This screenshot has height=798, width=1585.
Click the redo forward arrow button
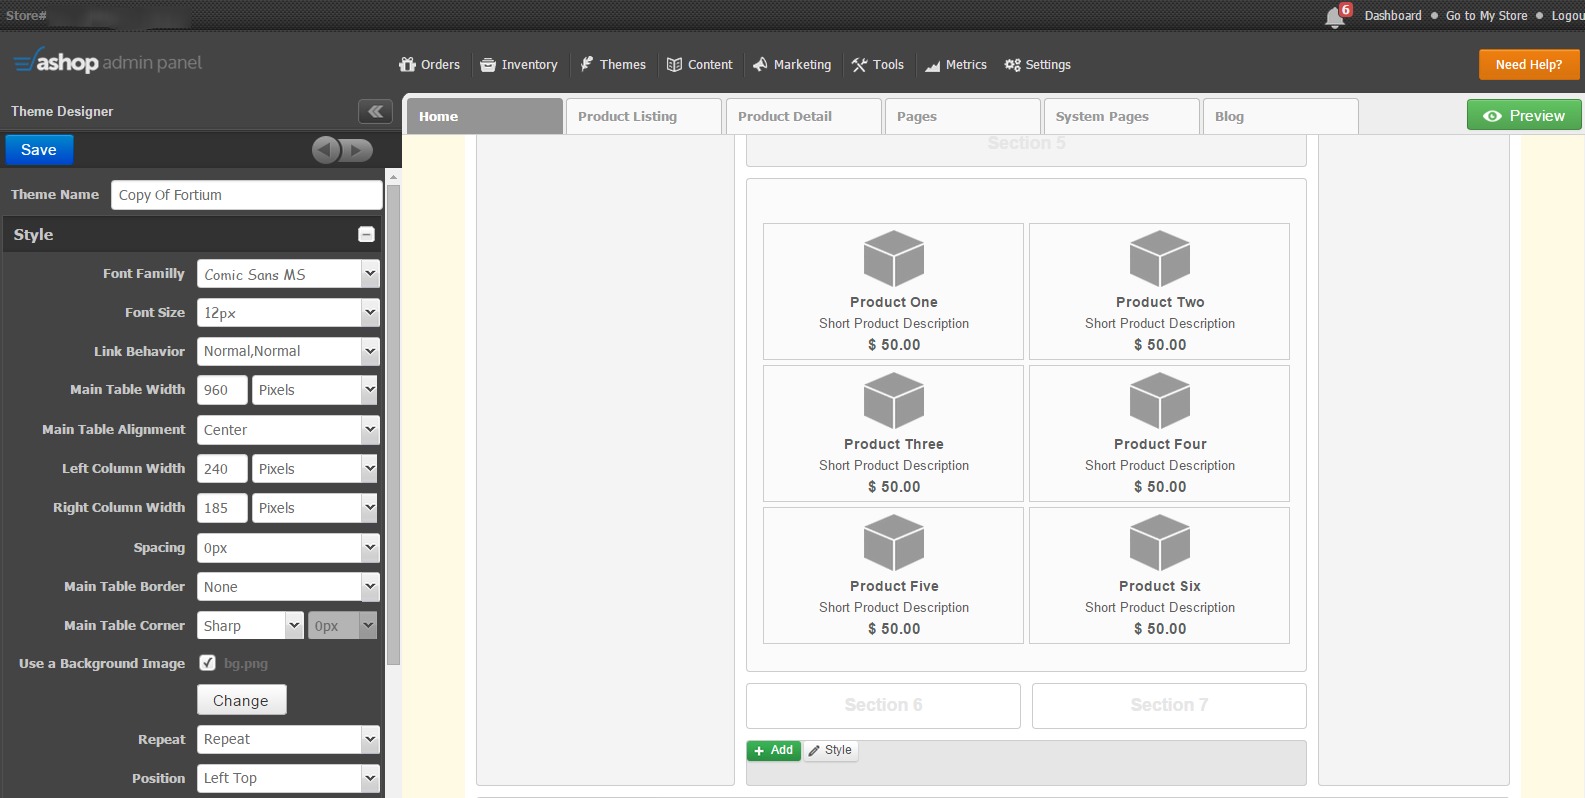click(357, 150)
